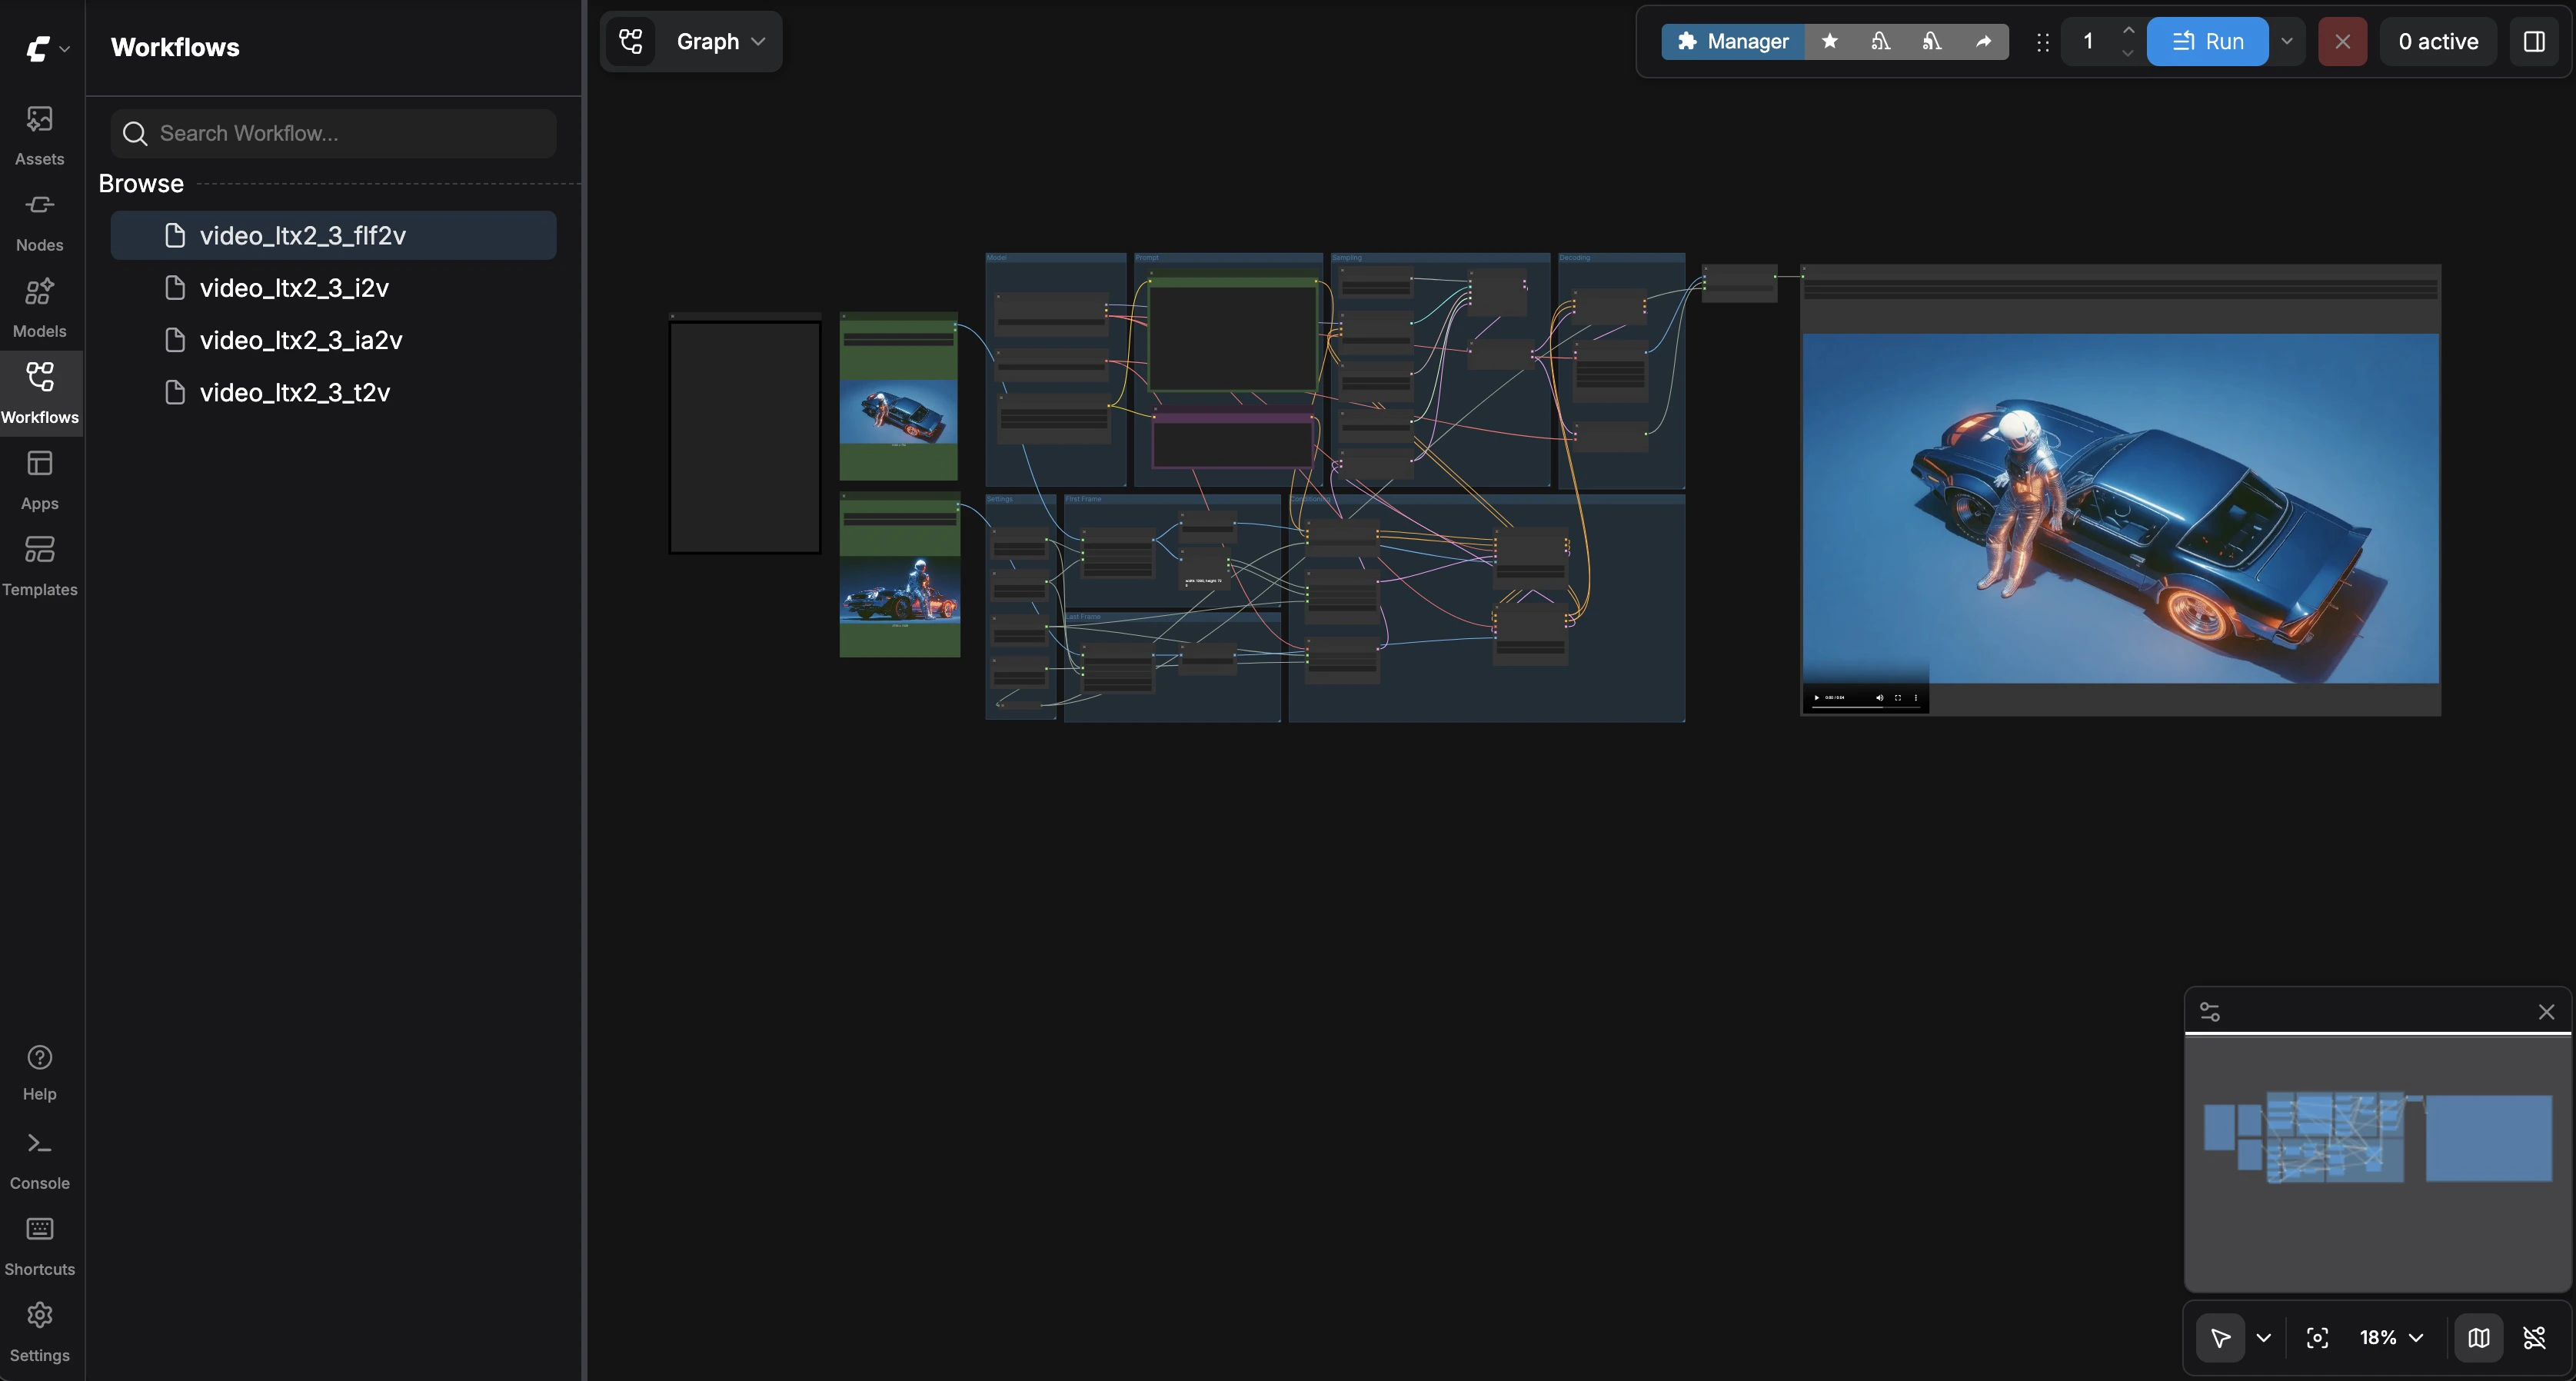Click the share workflow arrow icon in top toolbar
This screenshot has width=2576, height=1381.
point(1983,41)
